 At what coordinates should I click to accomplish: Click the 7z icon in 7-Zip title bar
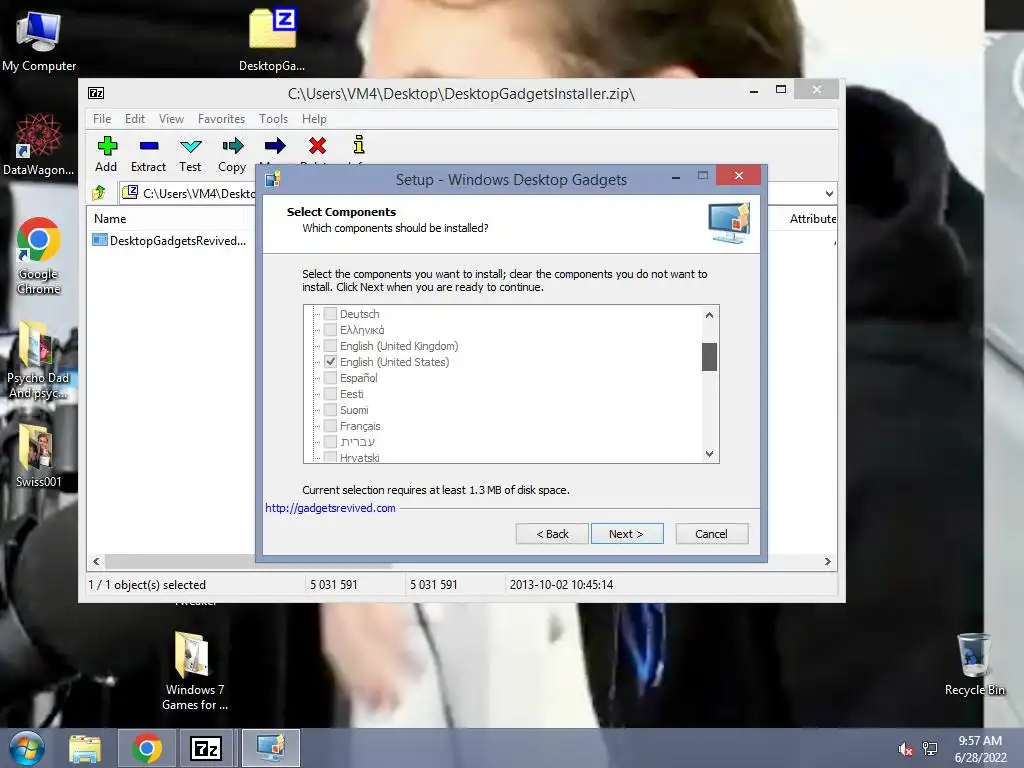pyautogui.click(x=96, y=93)
